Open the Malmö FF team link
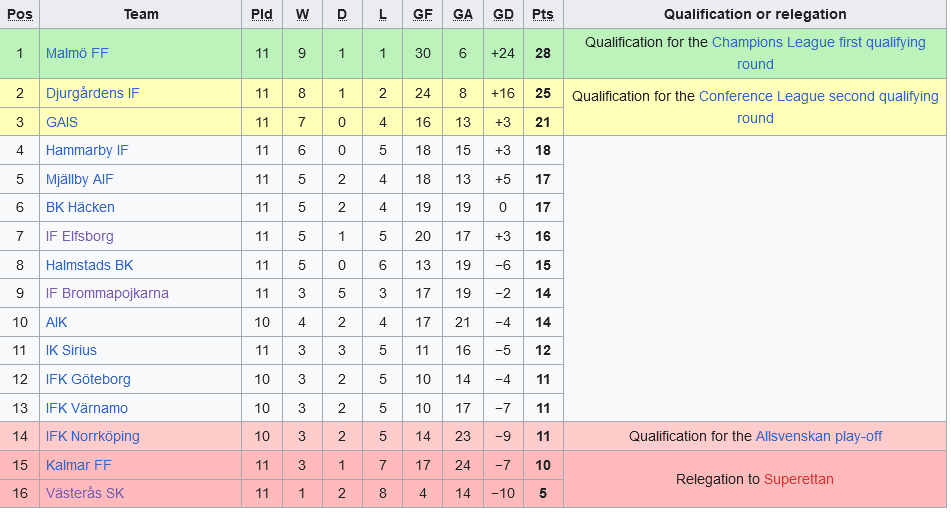951x513 pixels. pyautogui.click(x=76, y=53)
